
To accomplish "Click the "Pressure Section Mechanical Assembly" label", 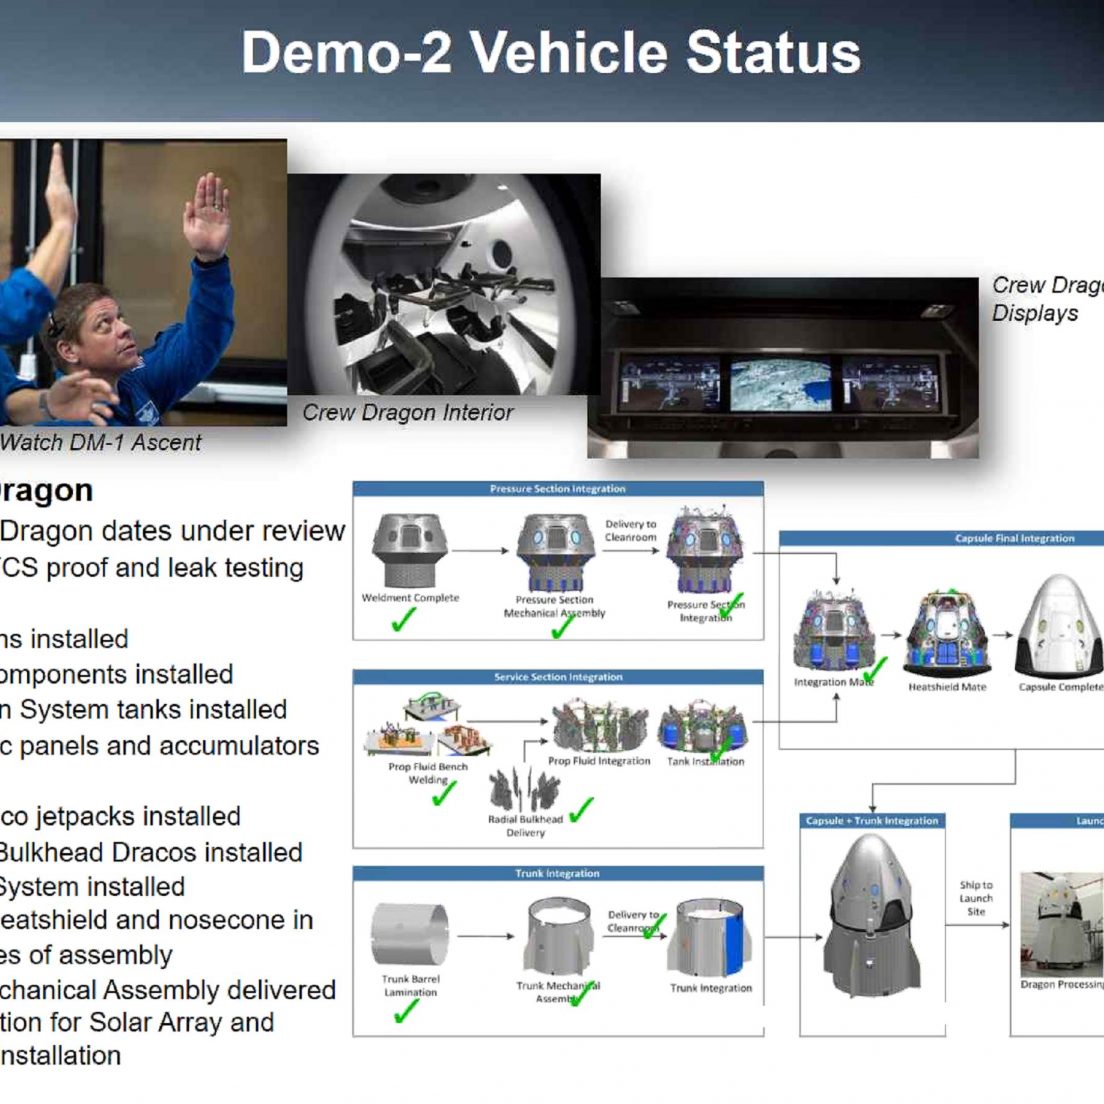I will coord(554,606).
